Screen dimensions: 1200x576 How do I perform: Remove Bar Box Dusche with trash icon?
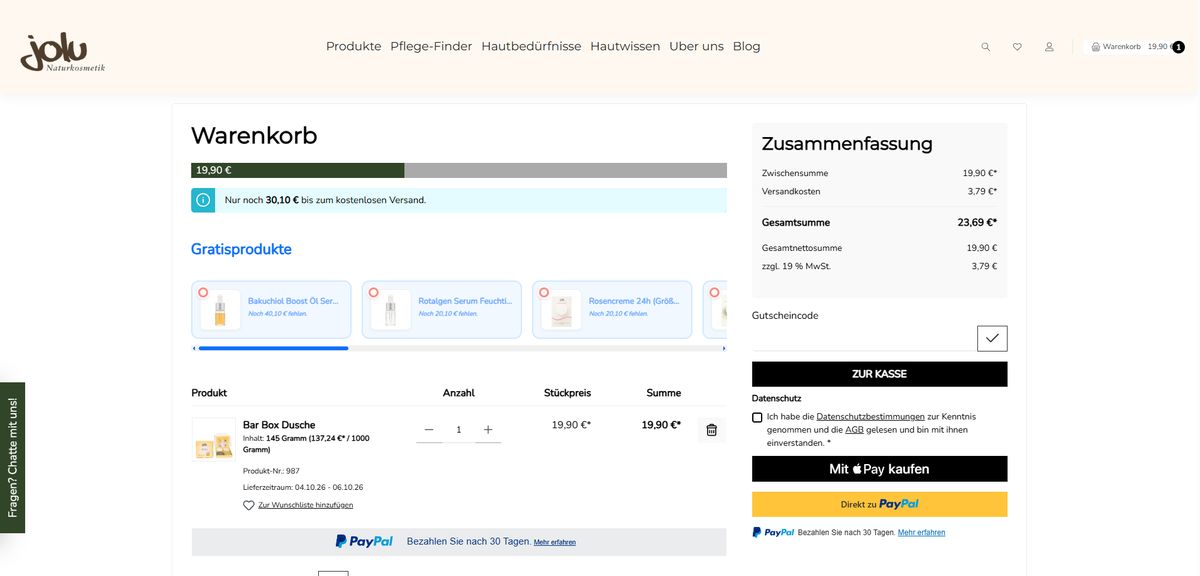point(712,430)
